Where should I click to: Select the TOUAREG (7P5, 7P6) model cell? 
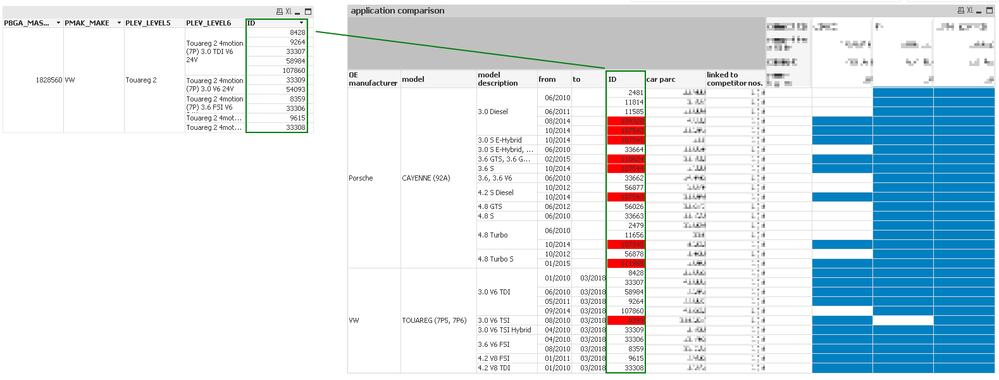tap(438, 321)
